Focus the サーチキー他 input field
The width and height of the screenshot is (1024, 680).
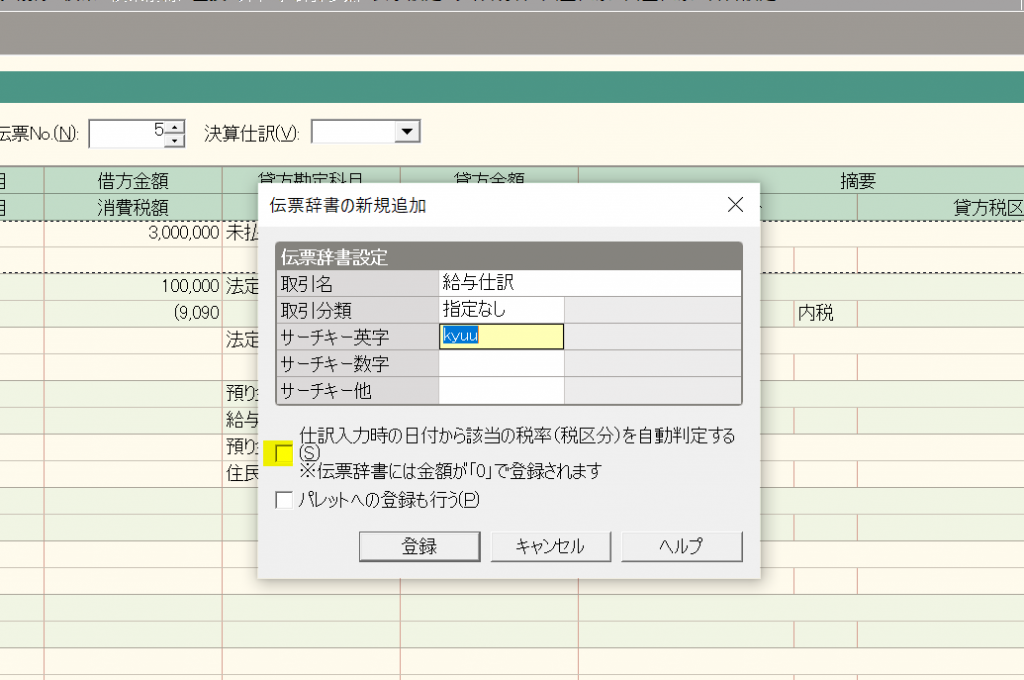[501, 390]
